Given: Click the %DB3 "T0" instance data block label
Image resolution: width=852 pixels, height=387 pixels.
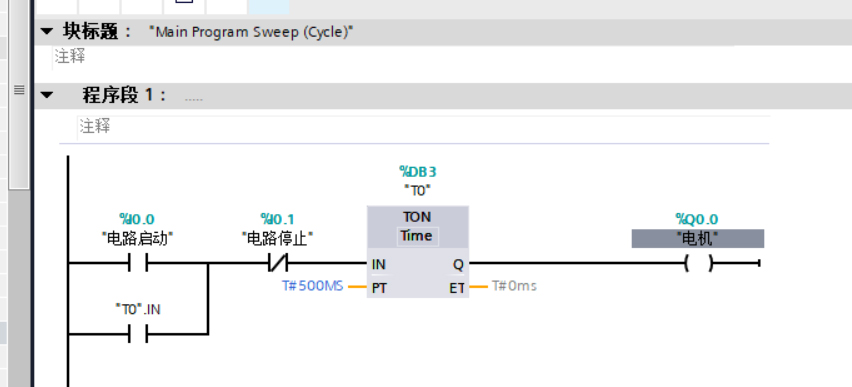Looking at the screenshot, I should pyautogui.click(x=418, y=181).
